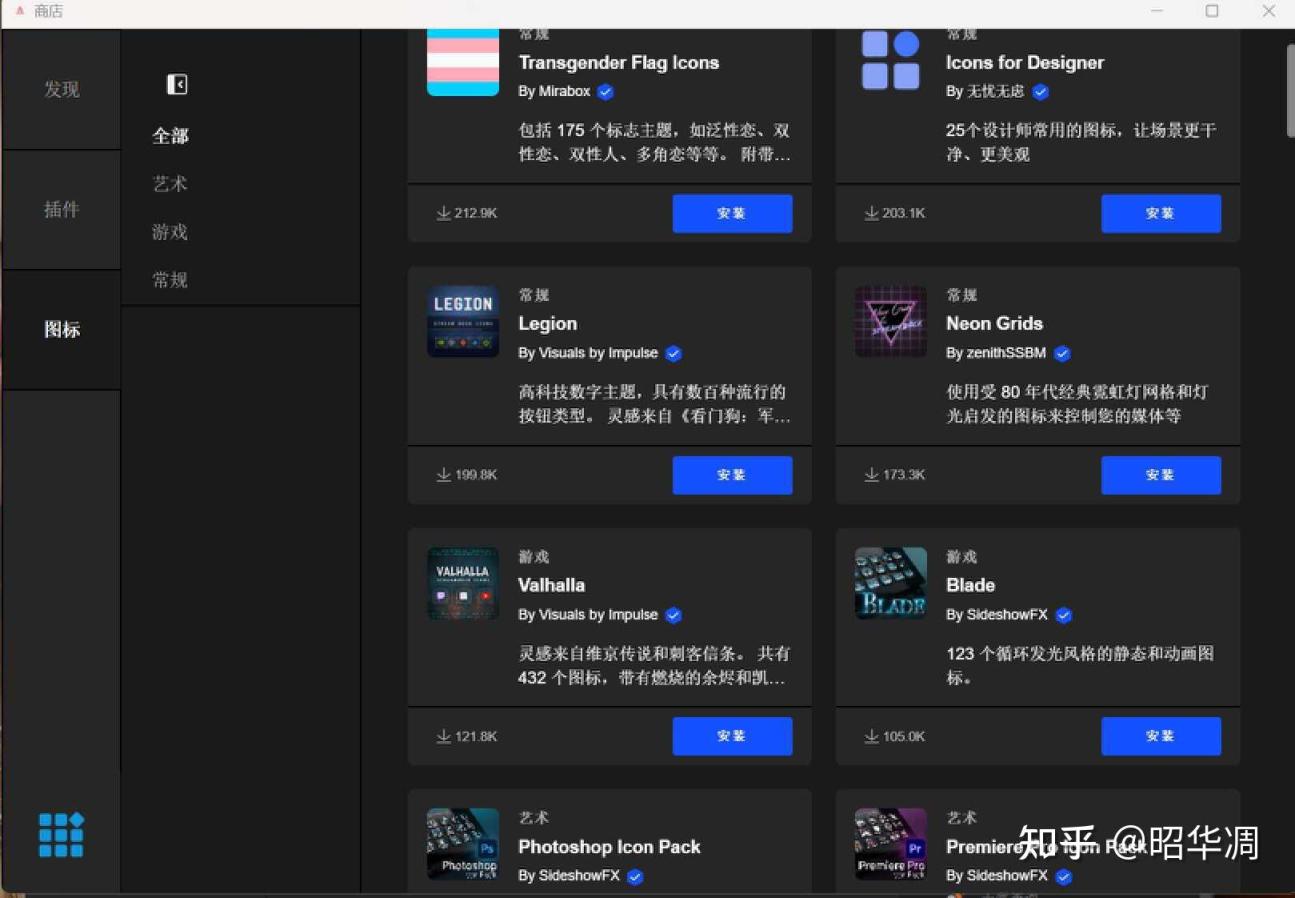Image resolution: width=1295 pixels, height=898 pixels.
Task: Click the store's vertical scrollbar
Action: pos(1290,90)
